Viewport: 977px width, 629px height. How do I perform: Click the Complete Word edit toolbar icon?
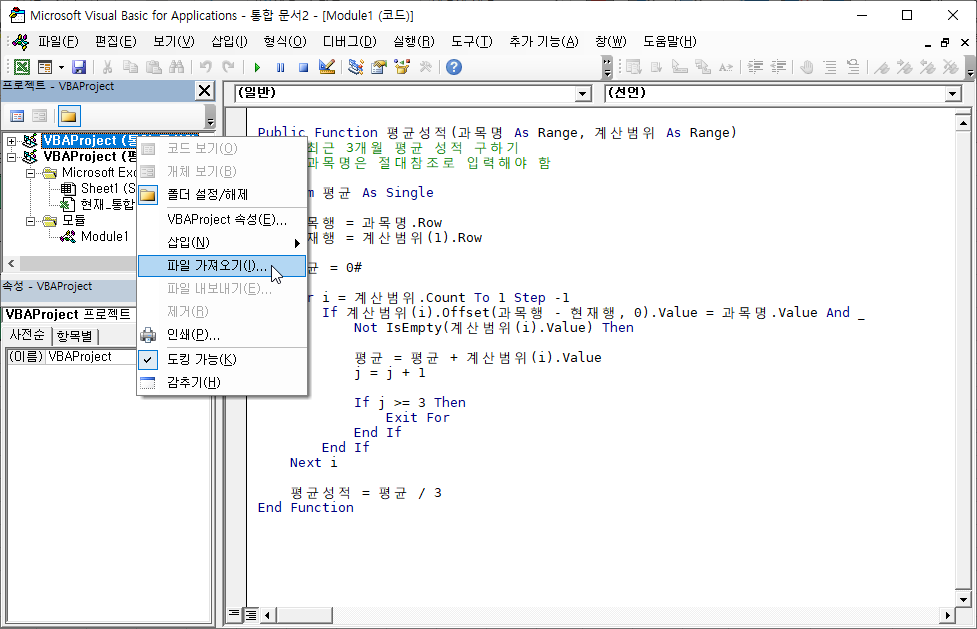coord(726,67)
